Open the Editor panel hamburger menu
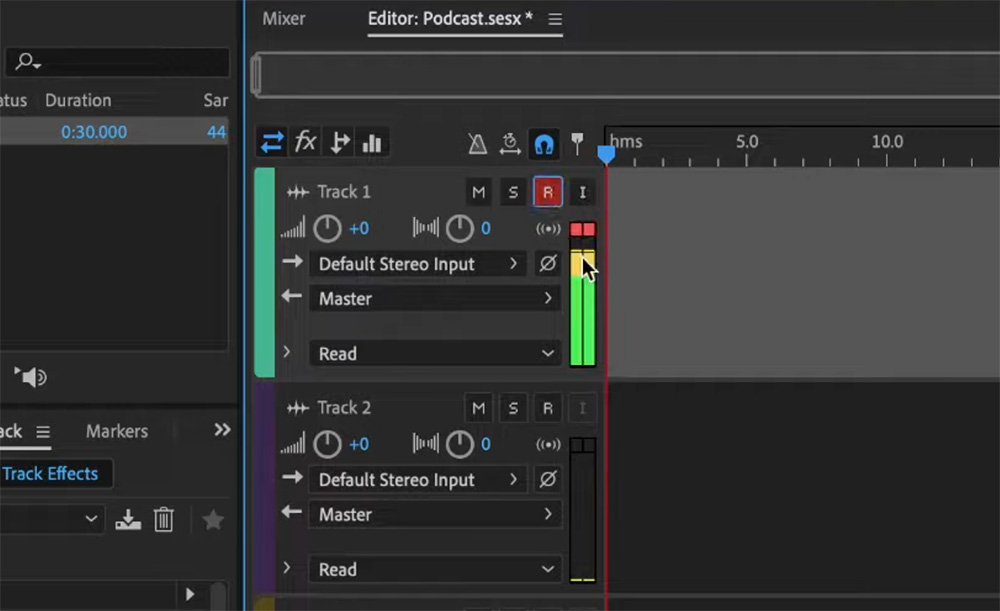Viewport: 1000px width, 611px height. pos(555,19)
